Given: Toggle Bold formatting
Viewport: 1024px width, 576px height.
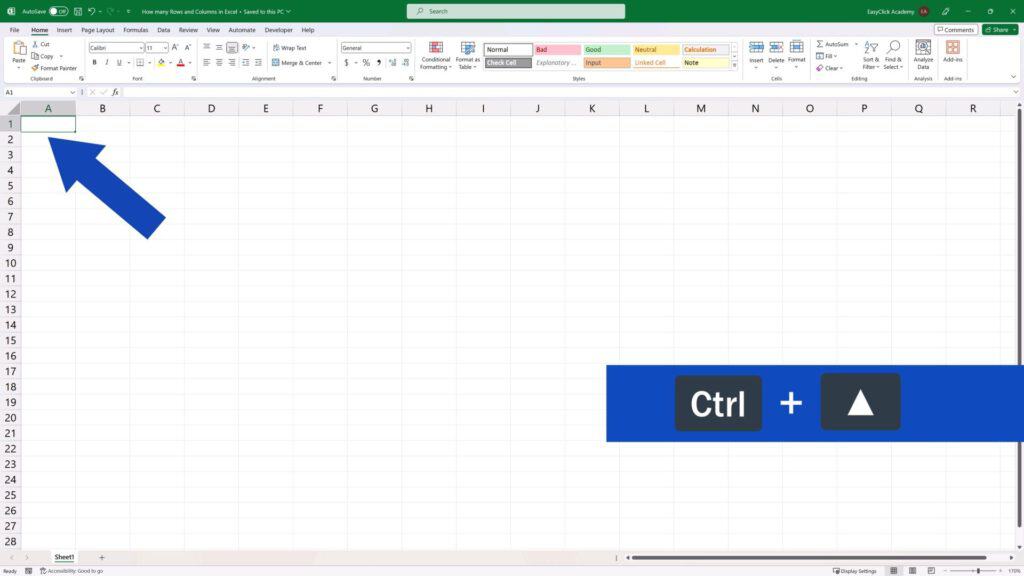Looking at the screenshot, I should click(95, 63).
